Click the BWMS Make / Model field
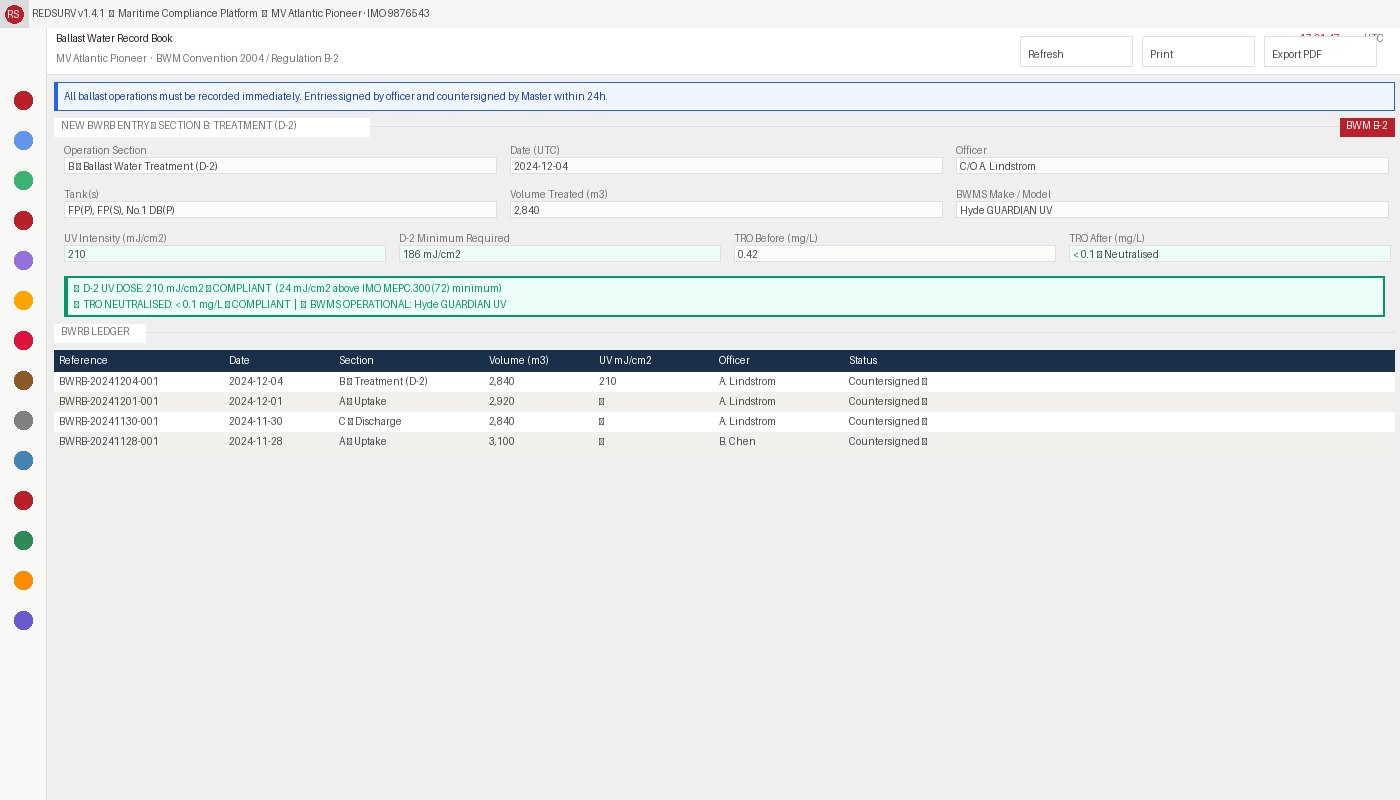Screen dimensions: 1400x800 pyautogui.click(x=1172, y=210)
